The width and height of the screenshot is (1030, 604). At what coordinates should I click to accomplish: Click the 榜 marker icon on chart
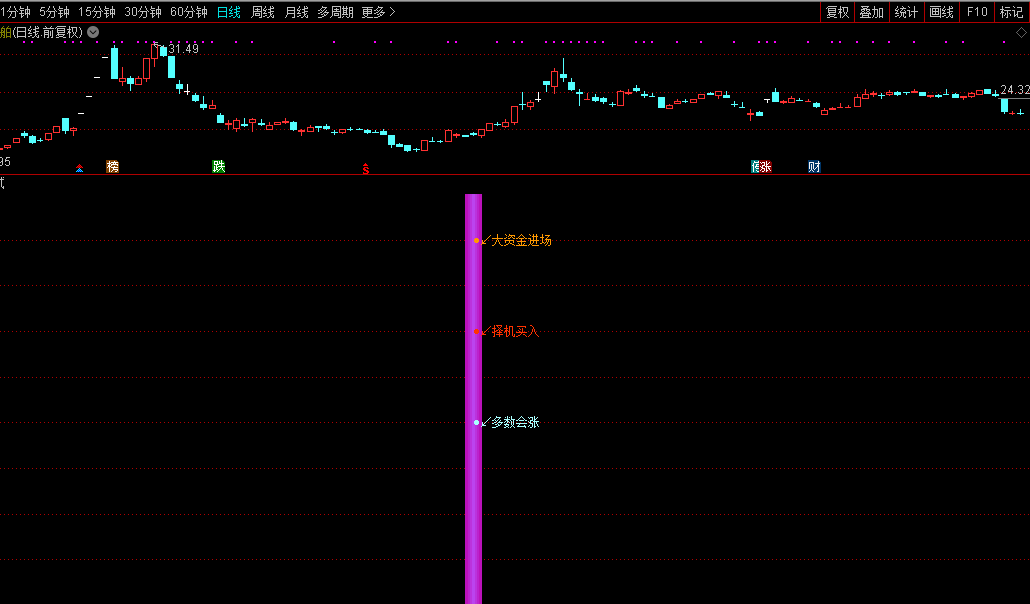click(112, 167)
